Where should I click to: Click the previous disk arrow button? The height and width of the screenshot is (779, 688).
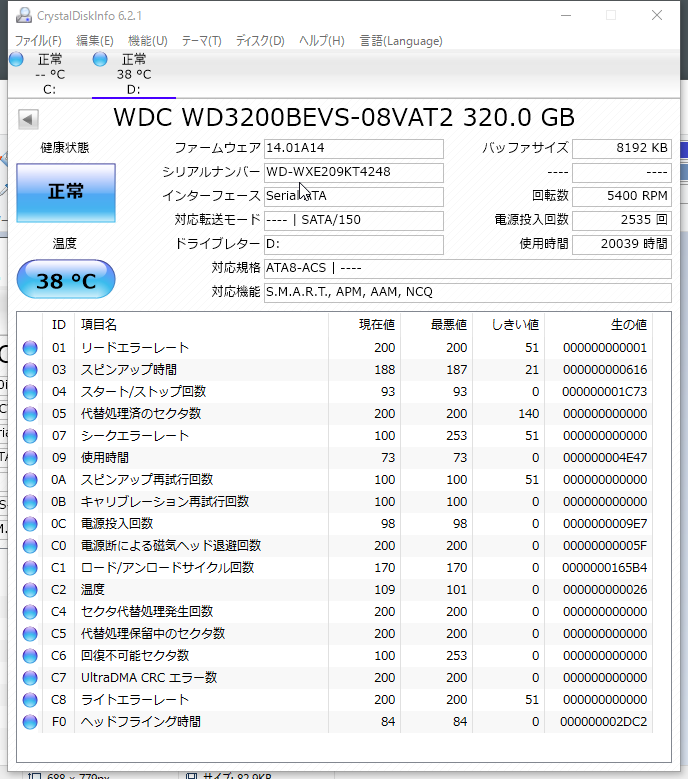point(28,119)
